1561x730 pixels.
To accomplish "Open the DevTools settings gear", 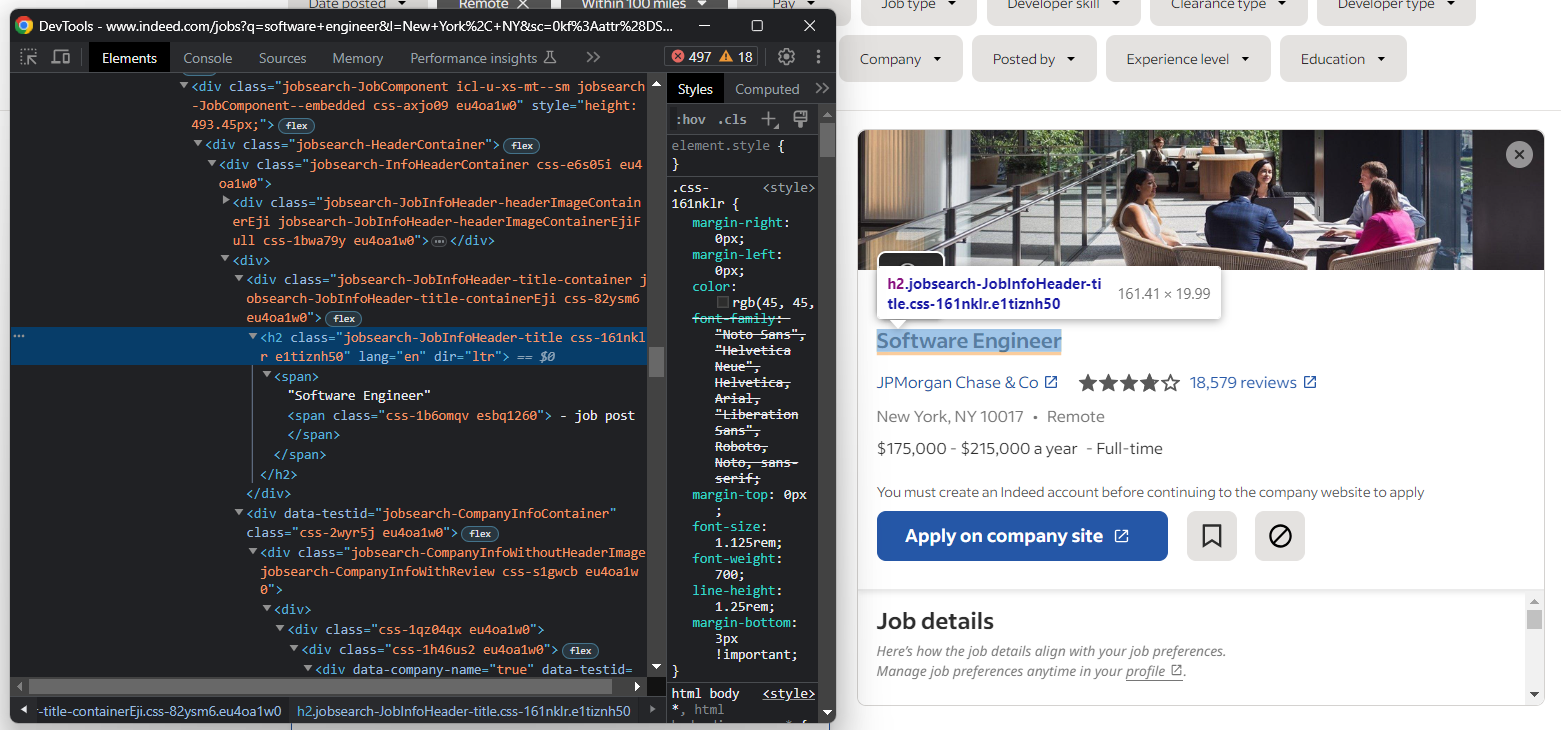I will click(x=786, y=57).
